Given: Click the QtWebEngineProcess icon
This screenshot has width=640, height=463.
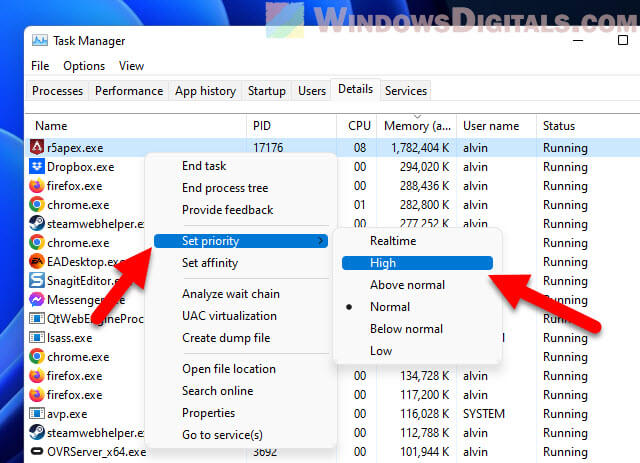Looking at the screenshot, I should coord(37,318).
